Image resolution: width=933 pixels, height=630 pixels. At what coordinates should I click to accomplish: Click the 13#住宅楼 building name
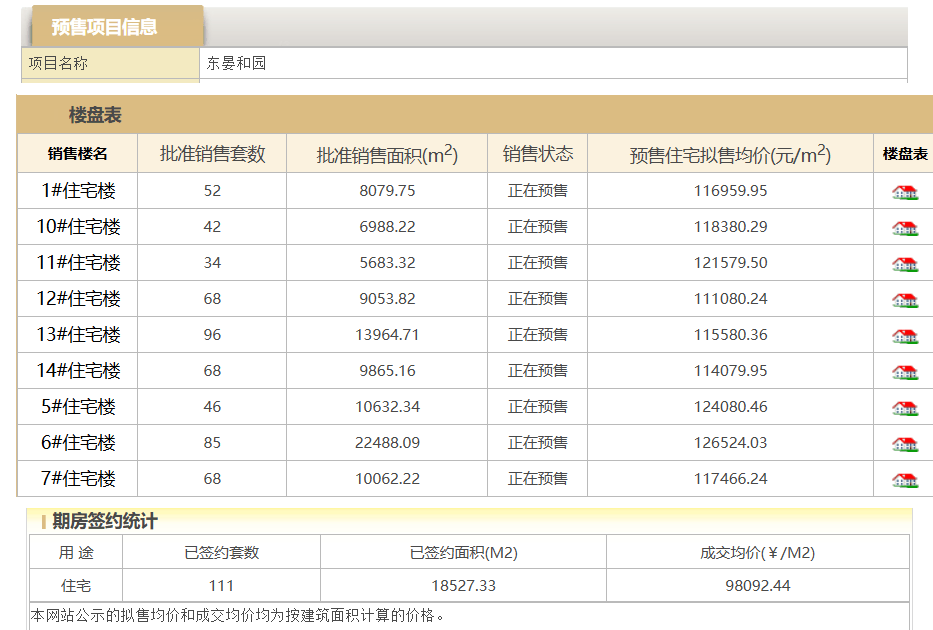78,335
